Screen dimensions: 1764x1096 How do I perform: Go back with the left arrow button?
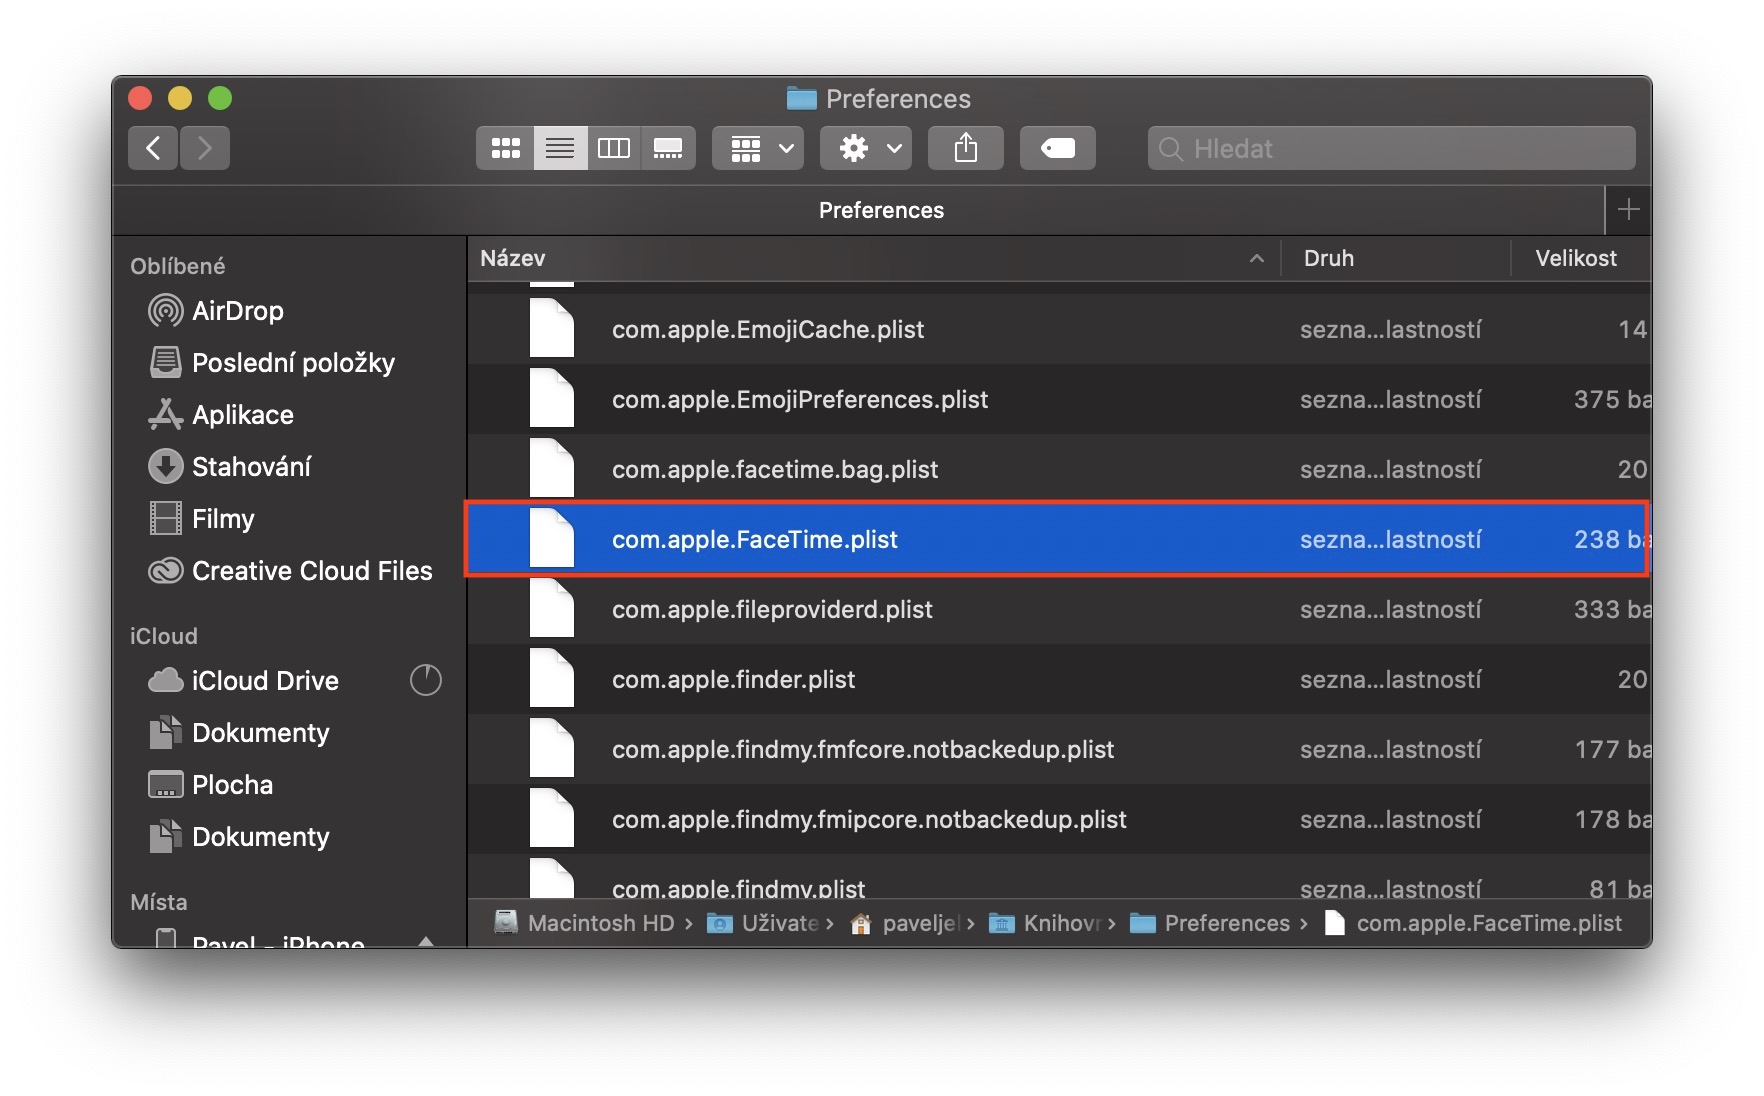[x=153, y=148]
